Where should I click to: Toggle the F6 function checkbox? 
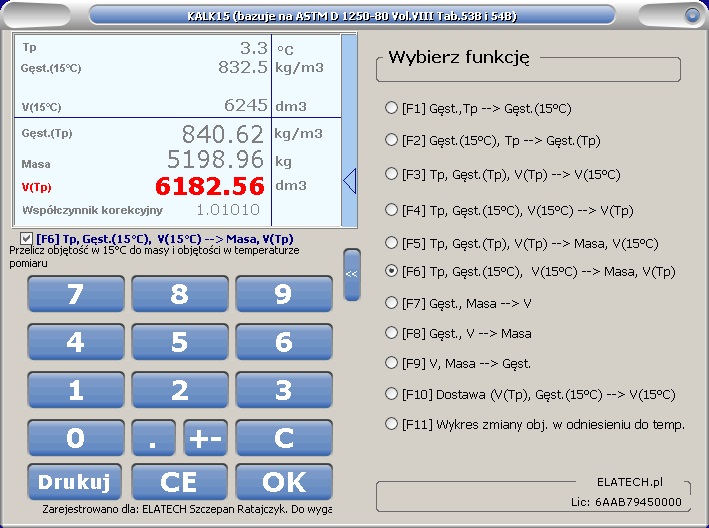[26, 239]
